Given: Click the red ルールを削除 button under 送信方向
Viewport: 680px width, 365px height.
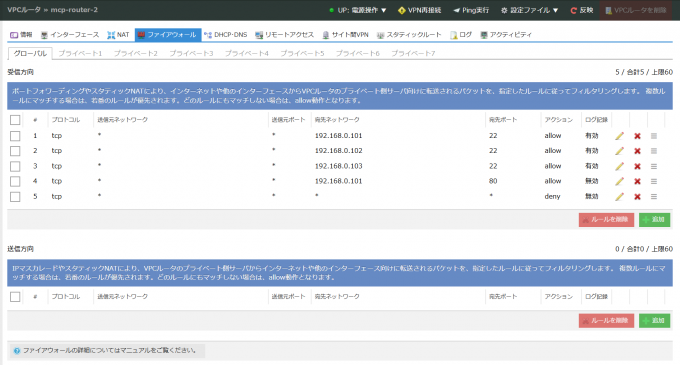Looking at the screenshot, I should coord(606,321).
